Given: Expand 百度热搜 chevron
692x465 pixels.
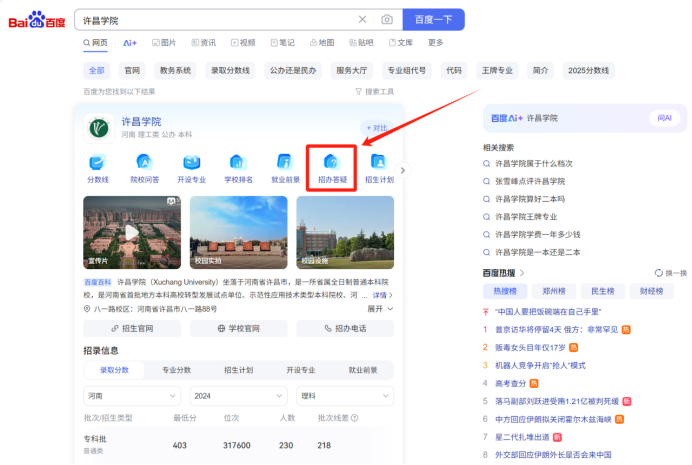Looking at the screenshot, I should tap(522, 273).
